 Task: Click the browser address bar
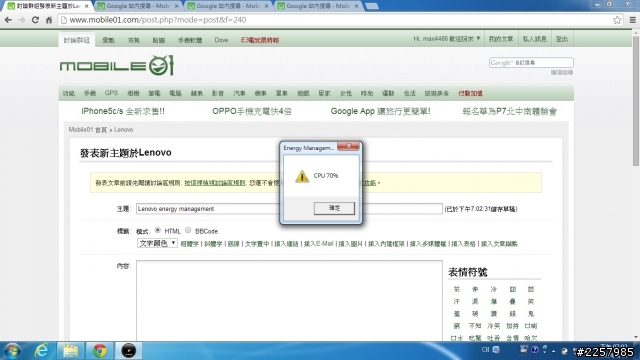click(x=335, y=20)
